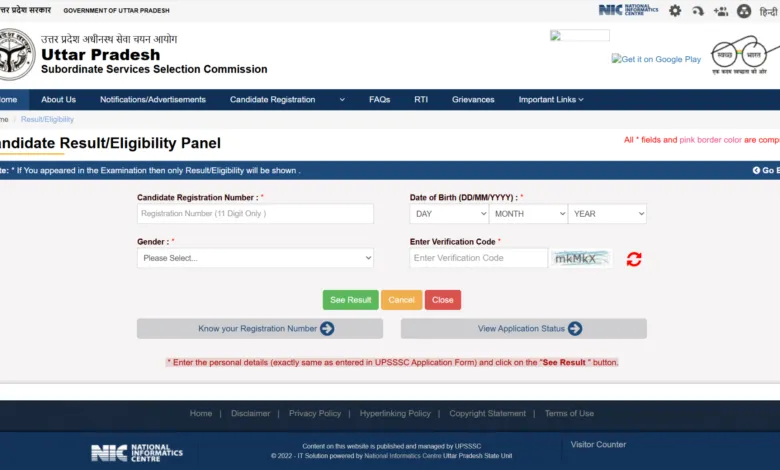Open the Candidate Registration menu
Screen dimensions: 780x470
tap(286, 100)
